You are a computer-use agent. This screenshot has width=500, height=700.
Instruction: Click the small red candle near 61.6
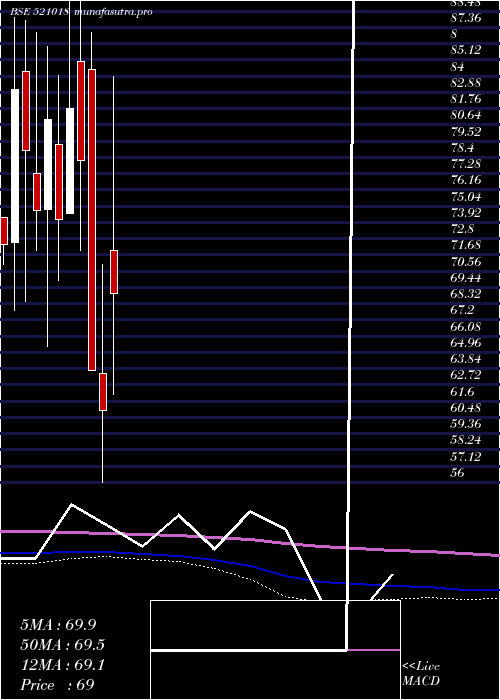pyautogui.click(x=103, y=392)
